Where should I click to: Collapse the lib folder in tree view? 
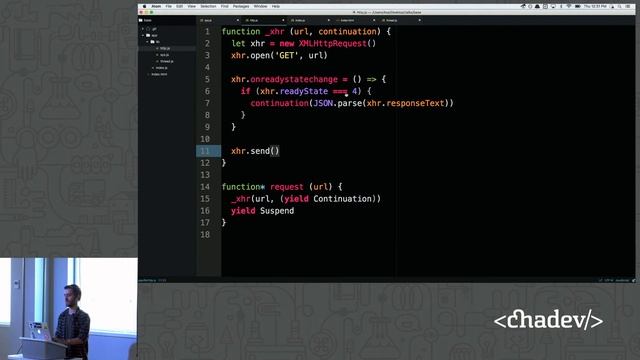pyautogui.click(x=147, y=42)
